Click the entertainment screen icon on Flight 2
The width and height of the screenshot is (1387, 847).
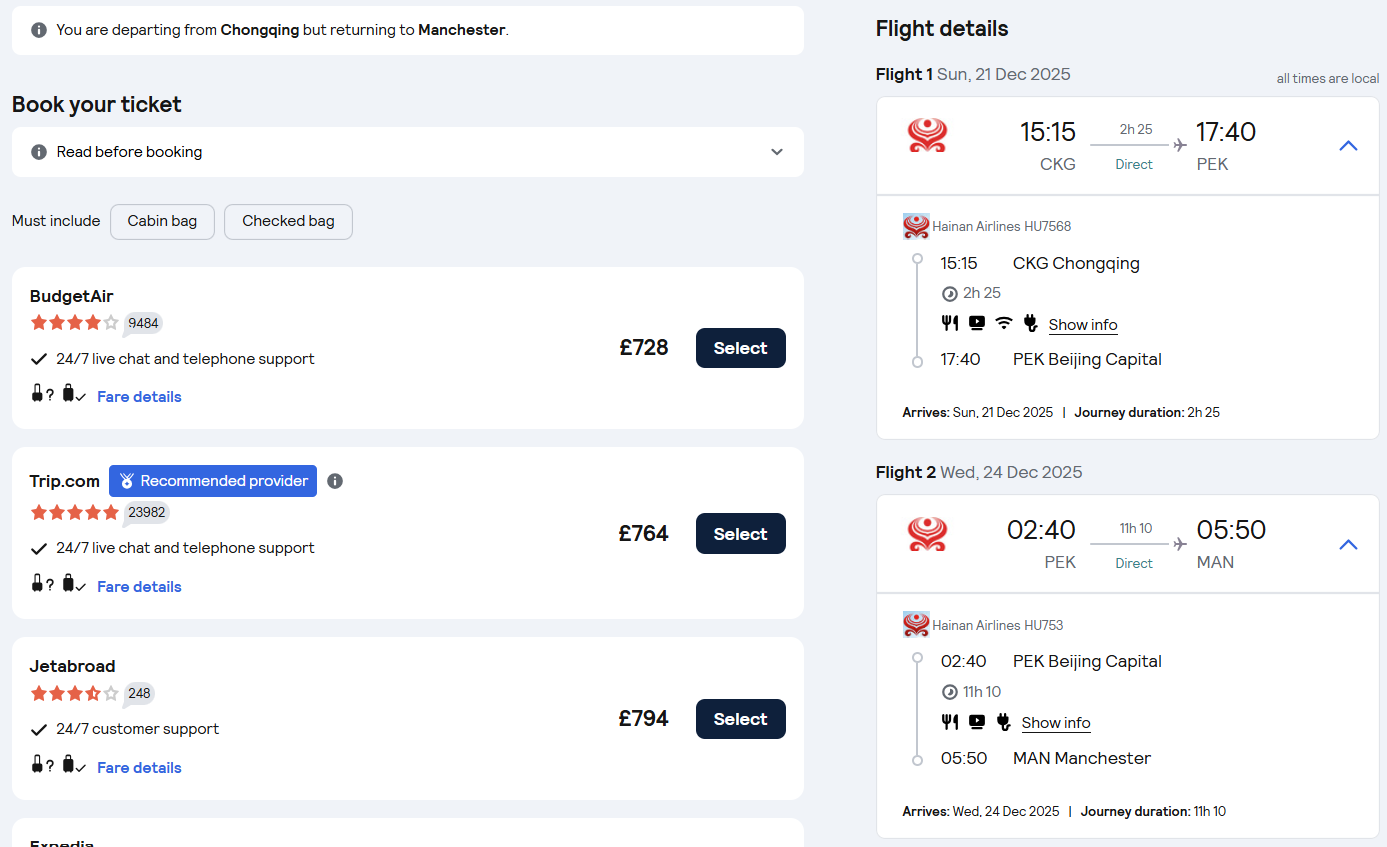977,722
